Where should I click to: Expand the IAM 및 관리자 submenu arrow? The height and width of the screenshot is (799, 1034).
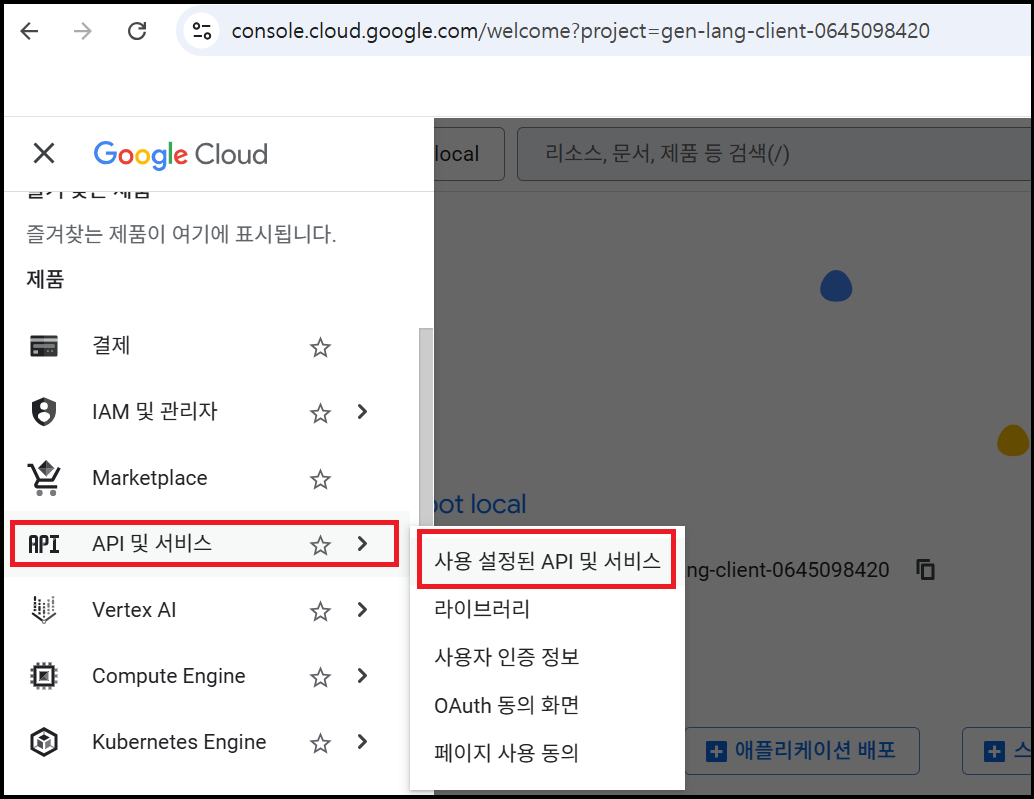click(x=362, y=412)
